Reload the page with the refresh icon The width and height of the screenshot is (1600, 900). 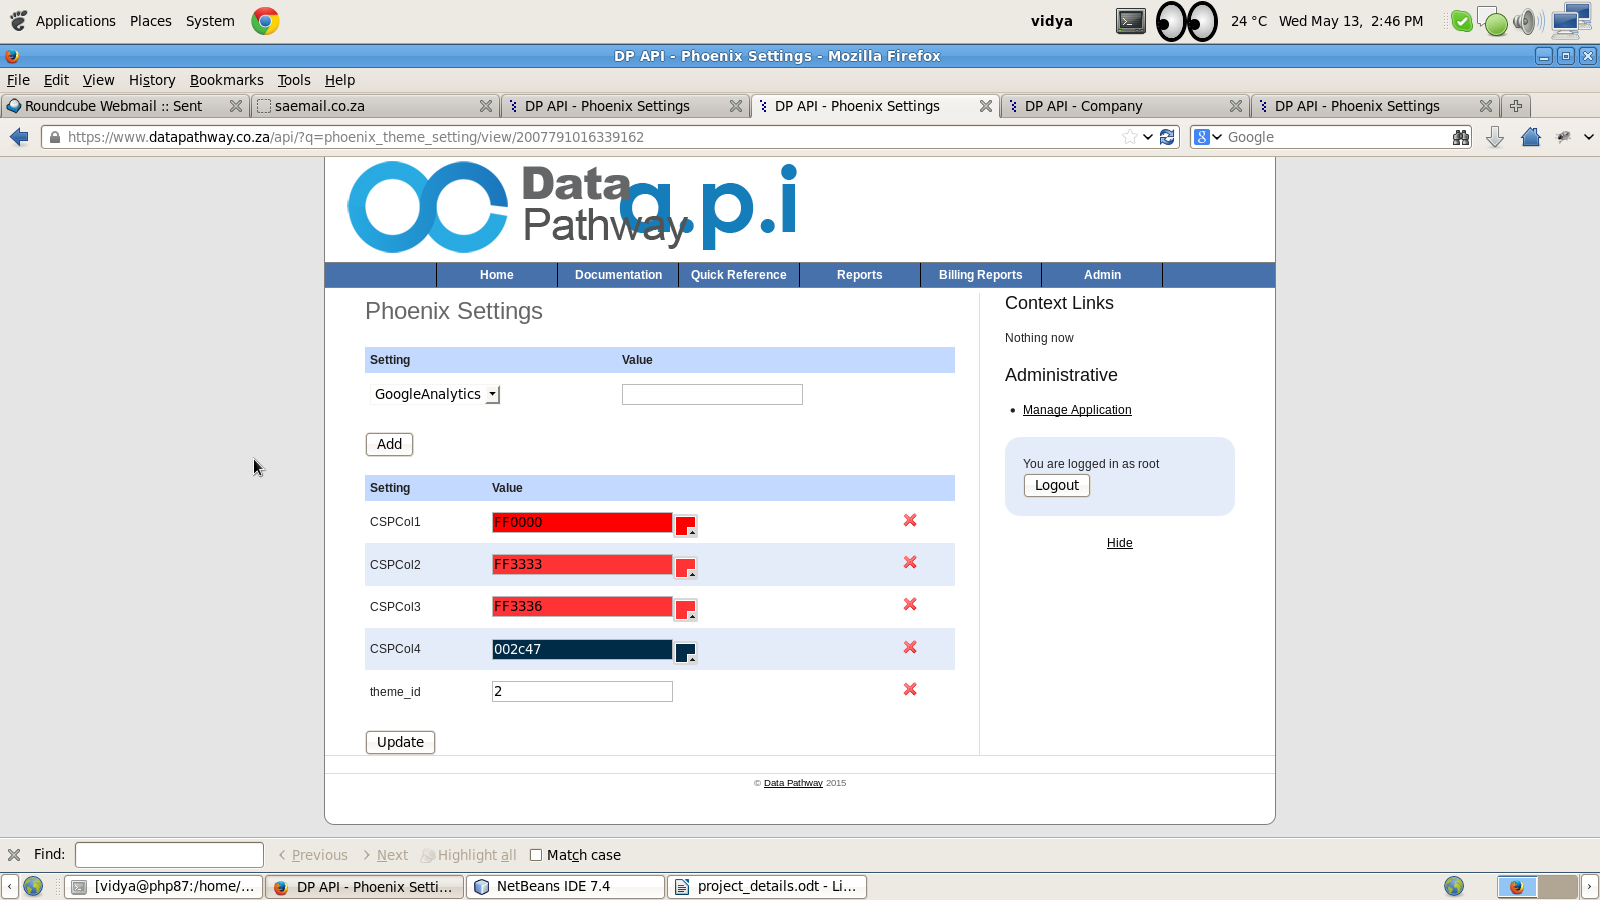[x=1167, y=137]
